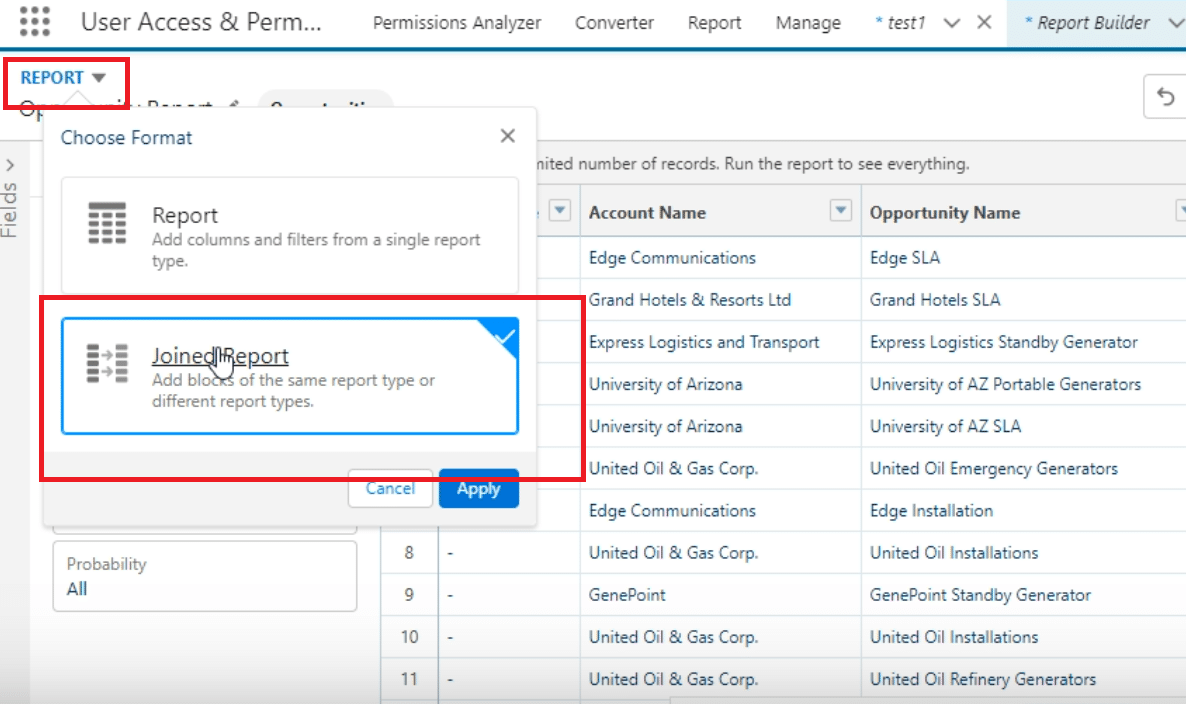This screenshot has height=722, width=1188.
Task: Open the App Launcher grid icon
Action: tap(35, 22)
